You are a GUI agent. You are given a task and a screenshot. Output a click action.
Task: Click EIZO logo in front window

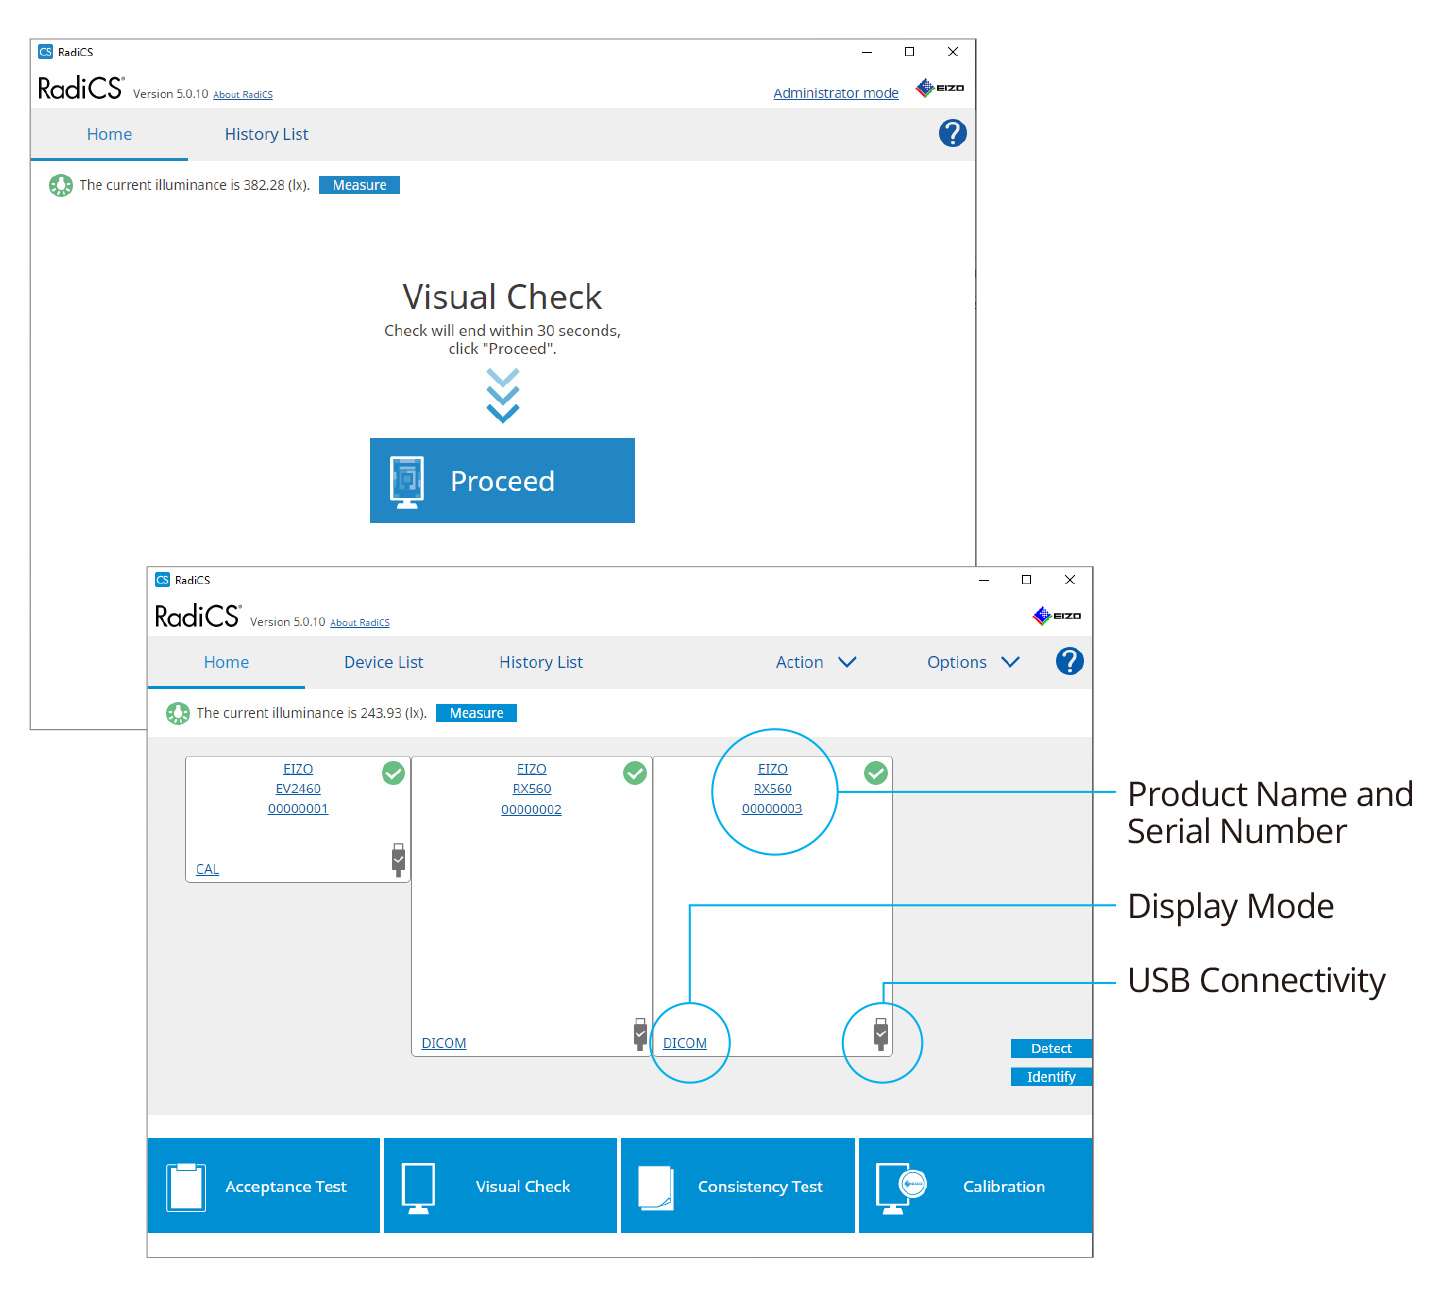coord(1057,616)
